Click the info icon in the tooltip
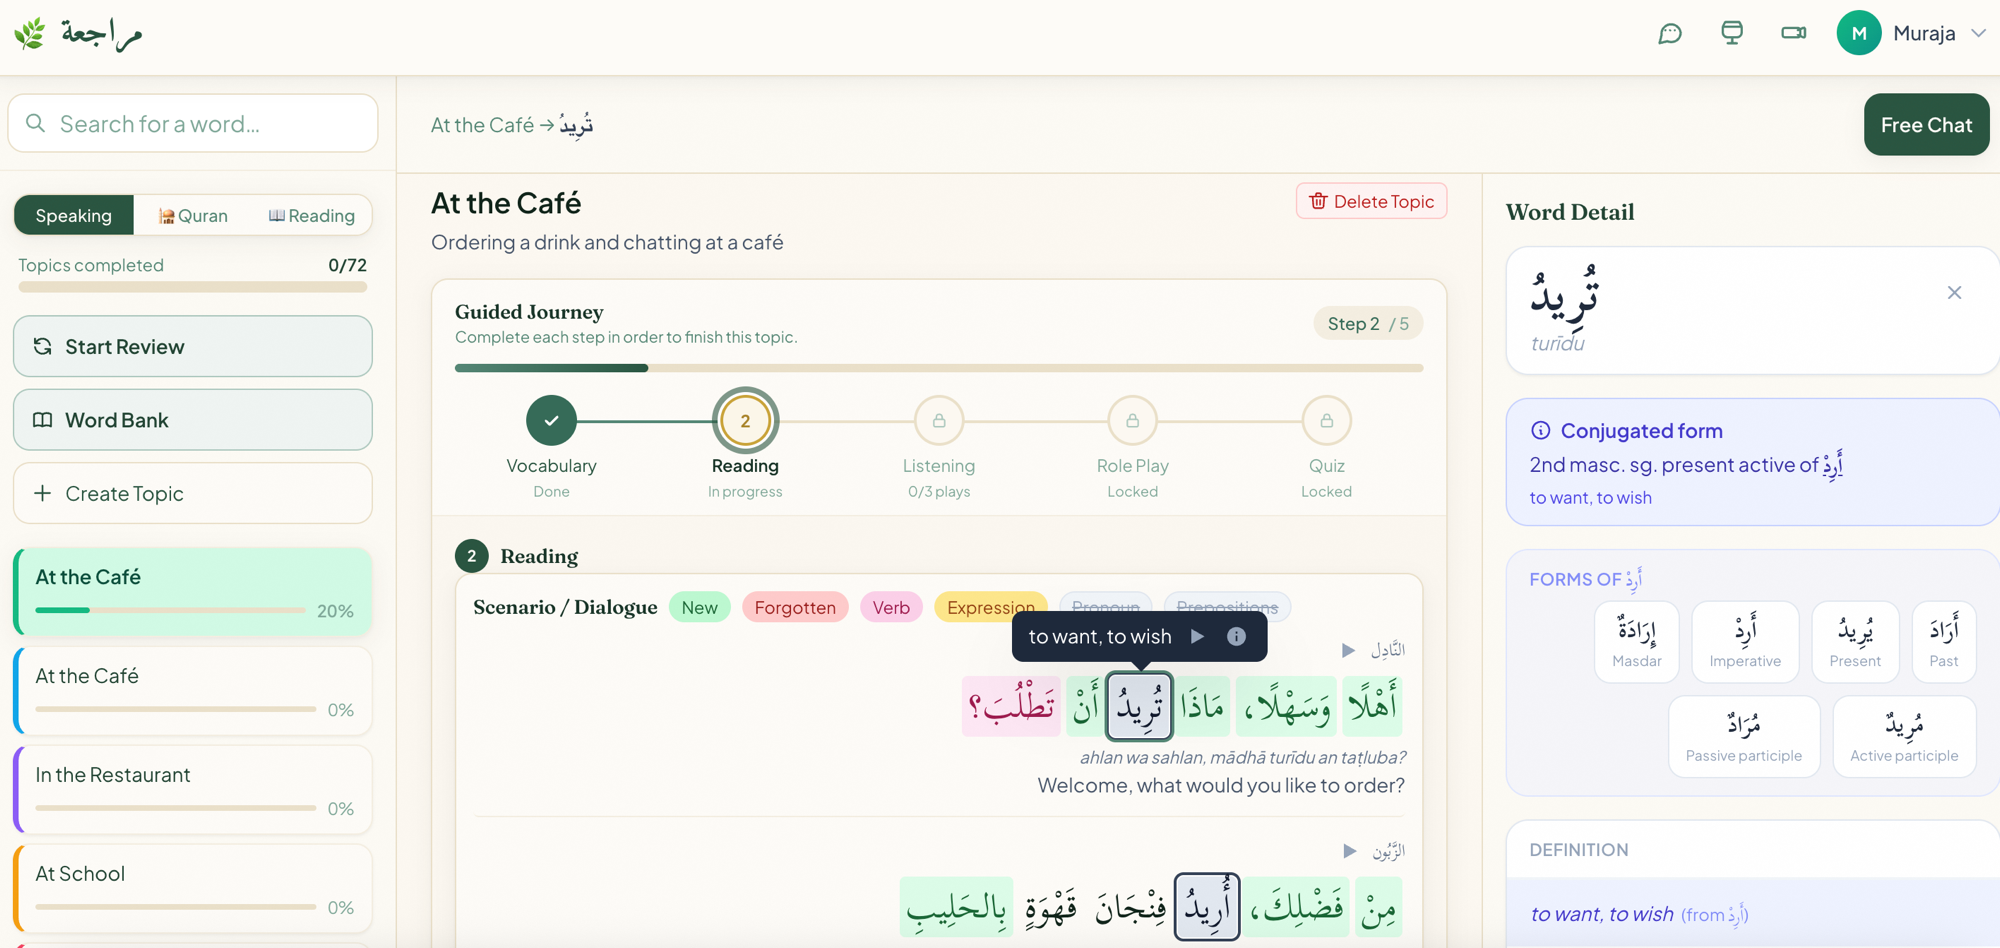2000x948 pixels. pyautogui.click(x=1236, y=636)
